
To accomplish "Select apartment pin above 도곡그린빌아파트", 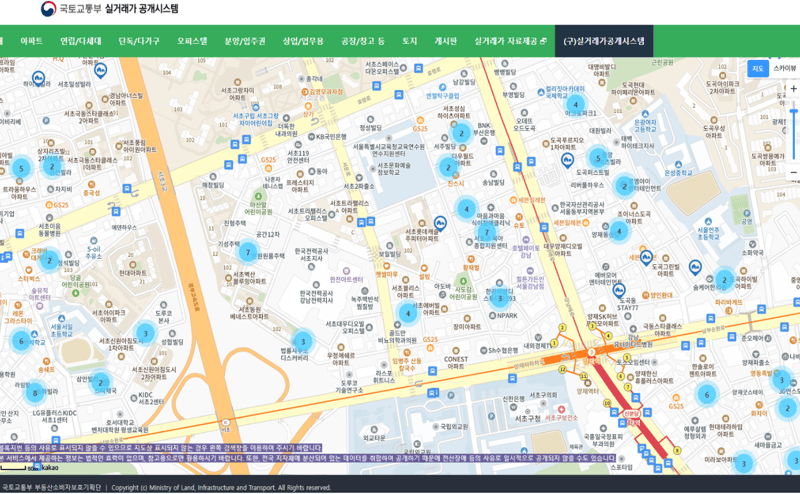I will (x=646, y=257).
